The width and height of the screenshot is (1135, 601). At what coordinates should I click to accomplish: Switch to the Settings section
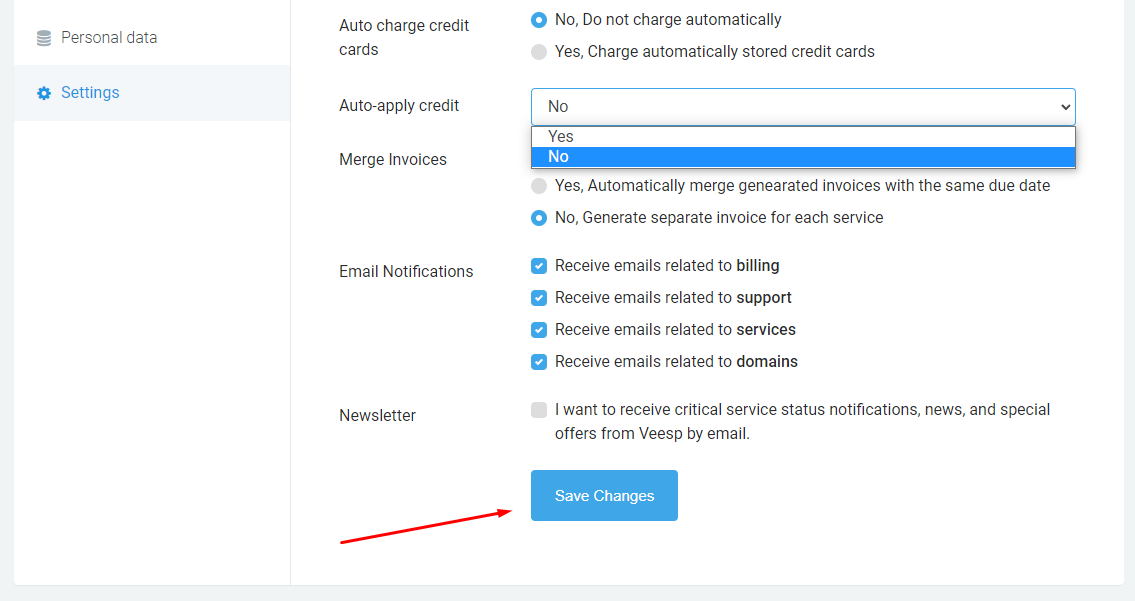click(x=90, y=92)
